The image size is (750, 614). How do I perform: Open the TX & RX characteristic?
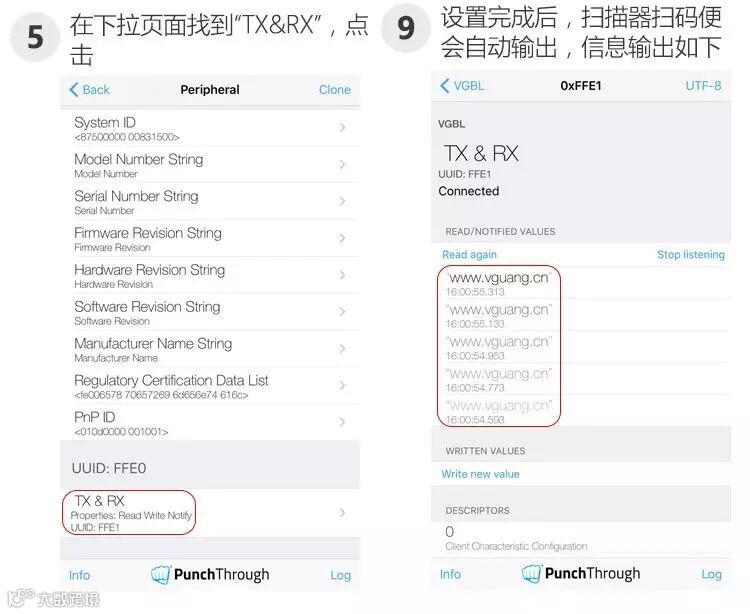click(x=210, y=513)
